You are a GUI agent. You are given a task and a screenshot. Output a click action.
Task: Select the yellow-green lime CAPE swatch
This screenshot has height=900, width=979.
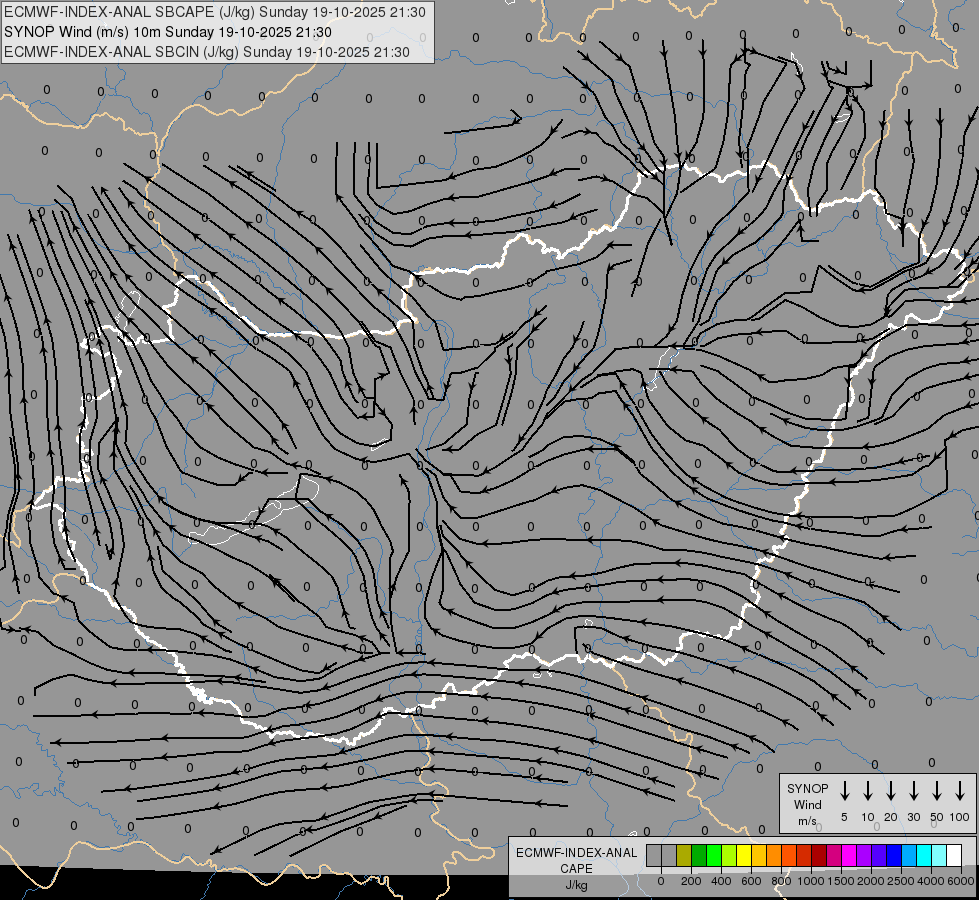[729, 855]
